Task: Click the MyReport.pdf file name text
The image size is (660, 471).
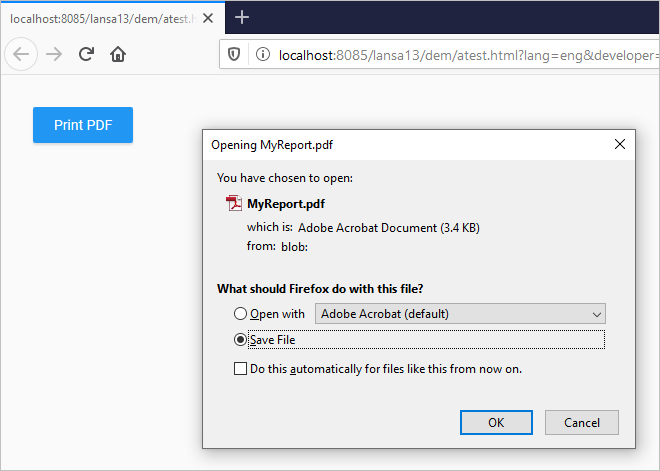Action: click(286, 203)
